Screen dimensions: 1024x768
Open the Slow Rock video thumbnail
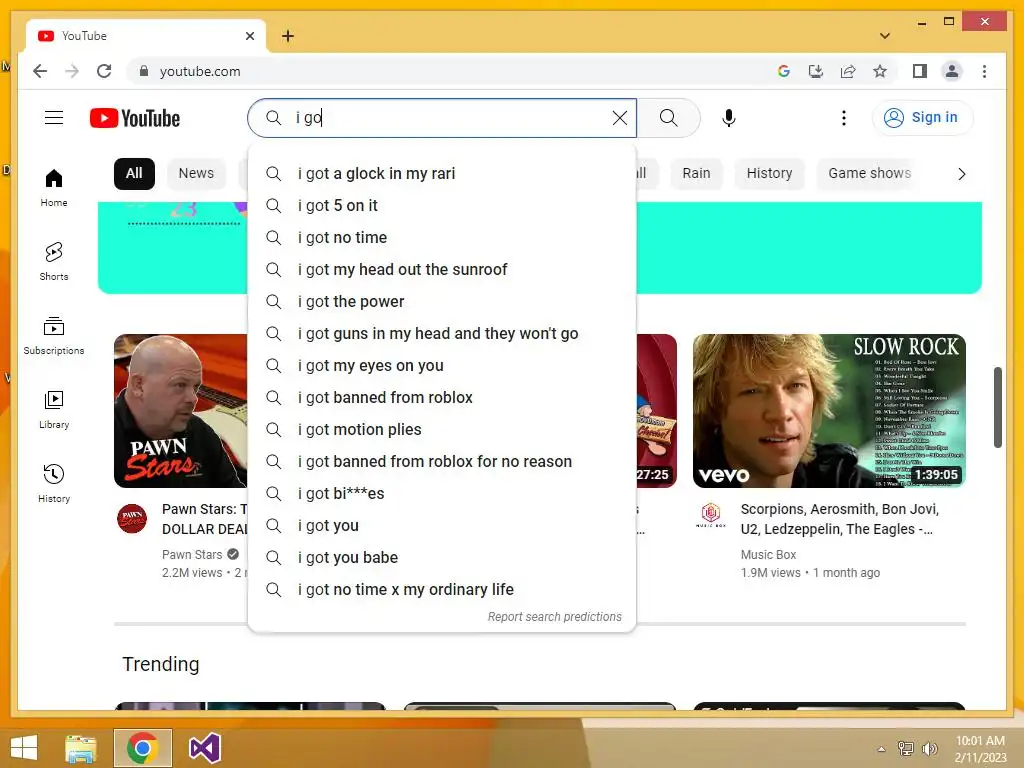[x=829, y=411]
